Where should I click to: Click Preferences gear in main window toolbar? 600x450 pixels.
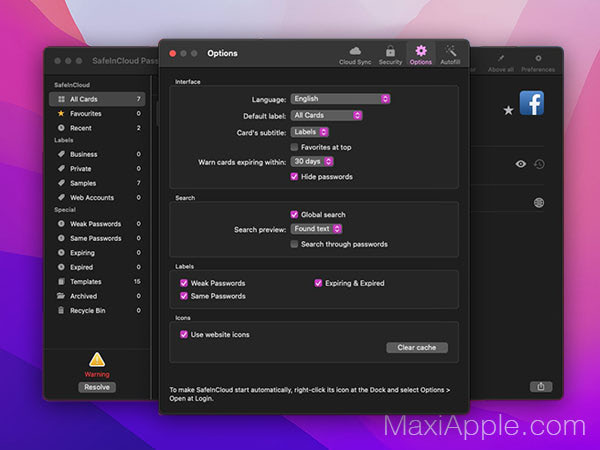tap(538, 63)
